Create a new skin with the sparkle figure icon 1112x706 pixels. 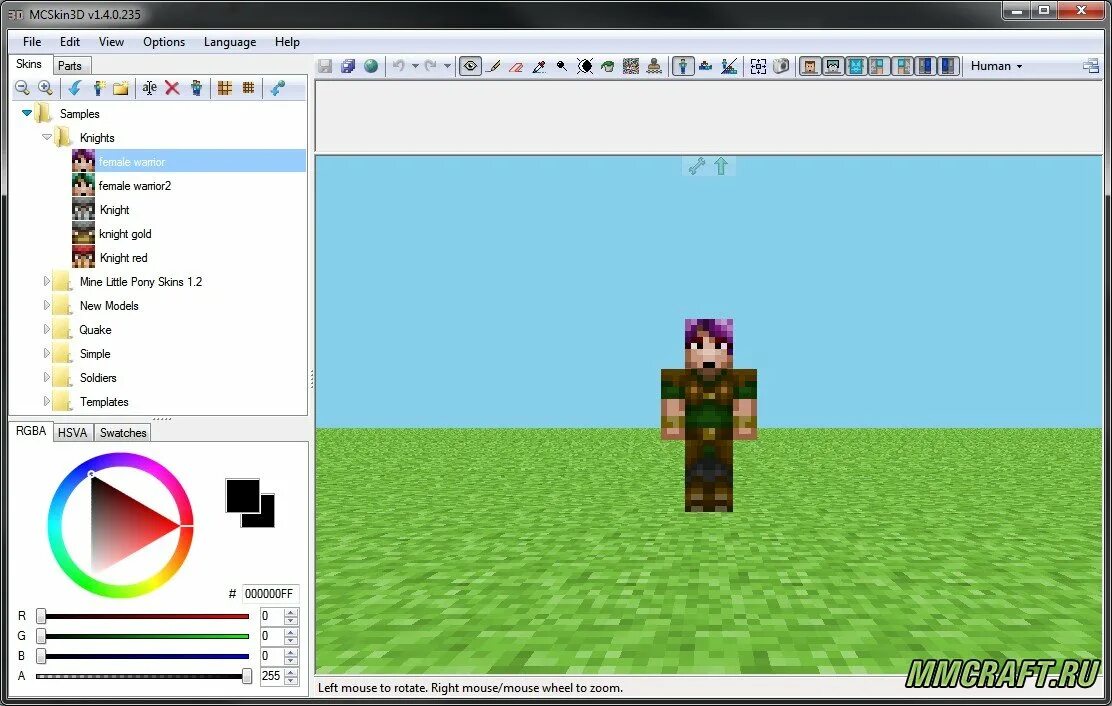[99, 88]
